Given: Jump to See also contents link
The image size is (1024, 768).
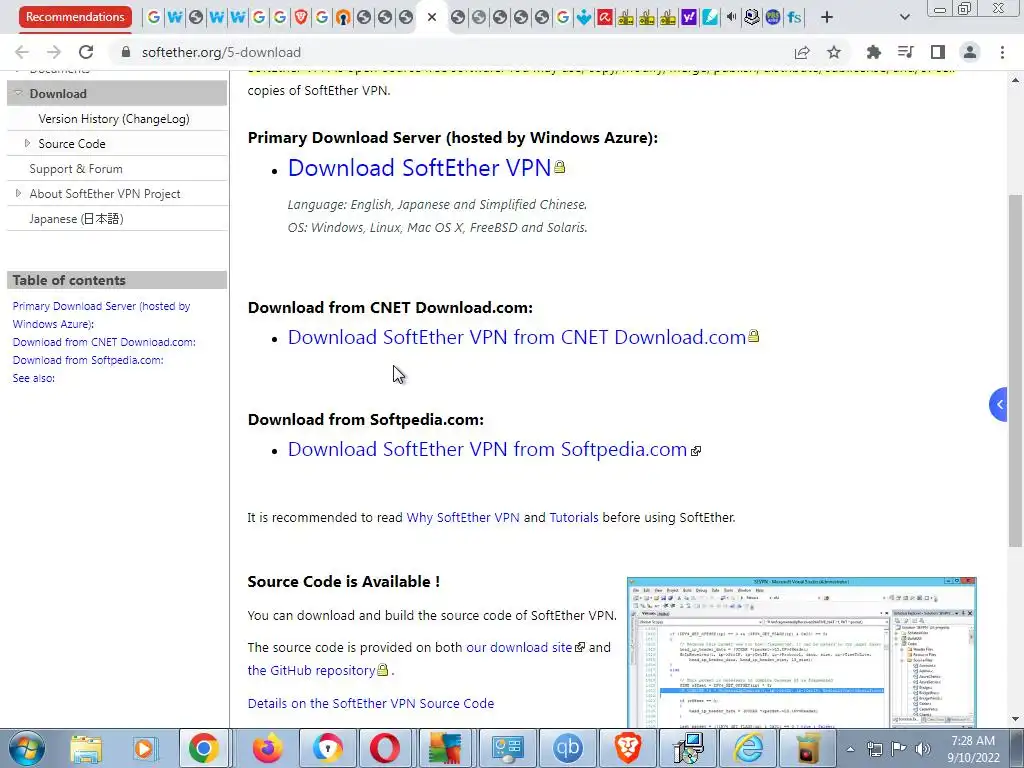Looking at the screenshot, I should 33,378.
